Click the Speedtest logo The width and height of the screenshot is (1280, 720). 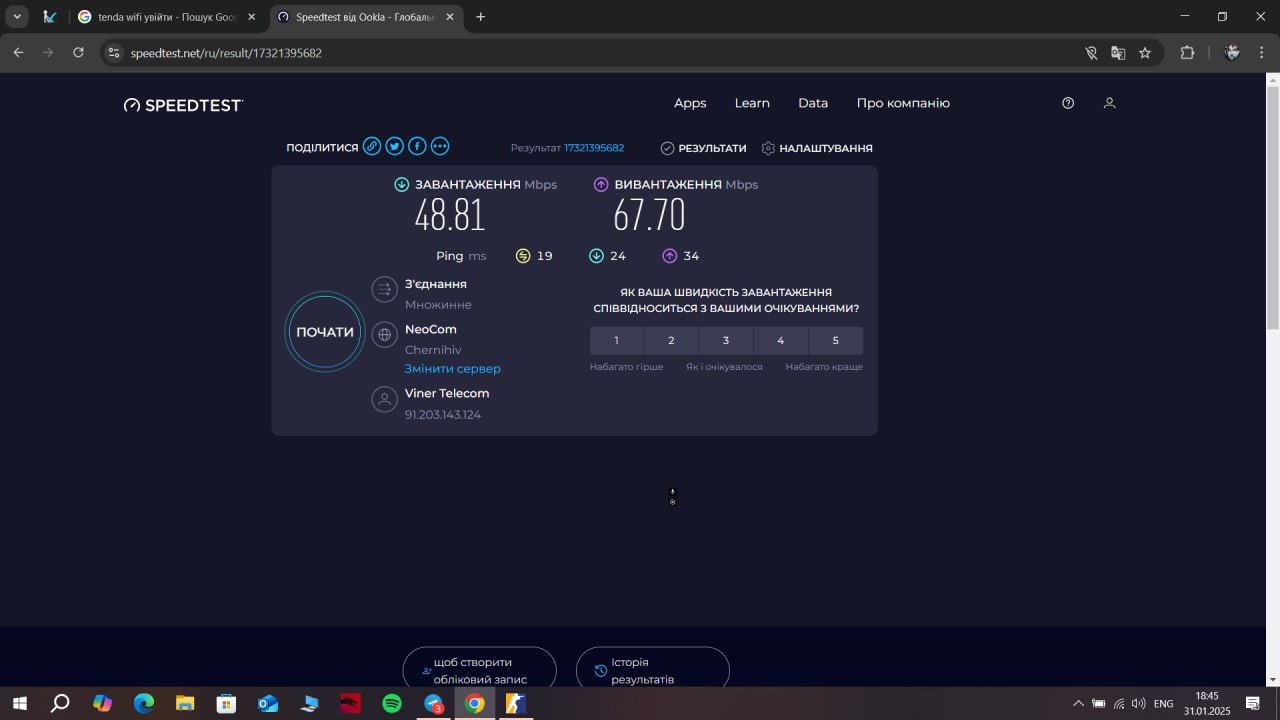(183, 104)
